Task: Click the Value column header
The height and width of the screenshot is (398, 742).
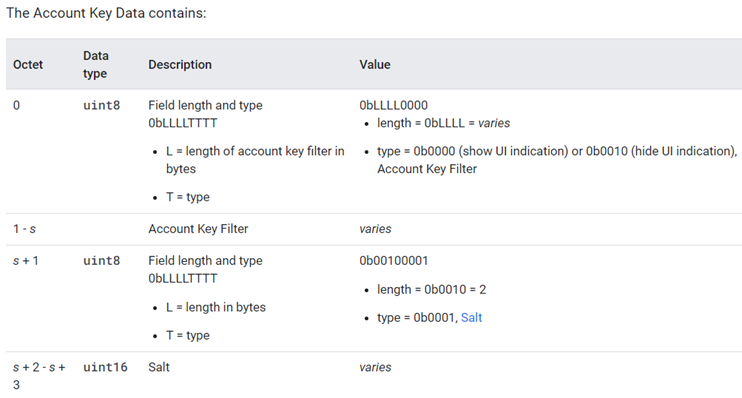Action: click(375, 64)
